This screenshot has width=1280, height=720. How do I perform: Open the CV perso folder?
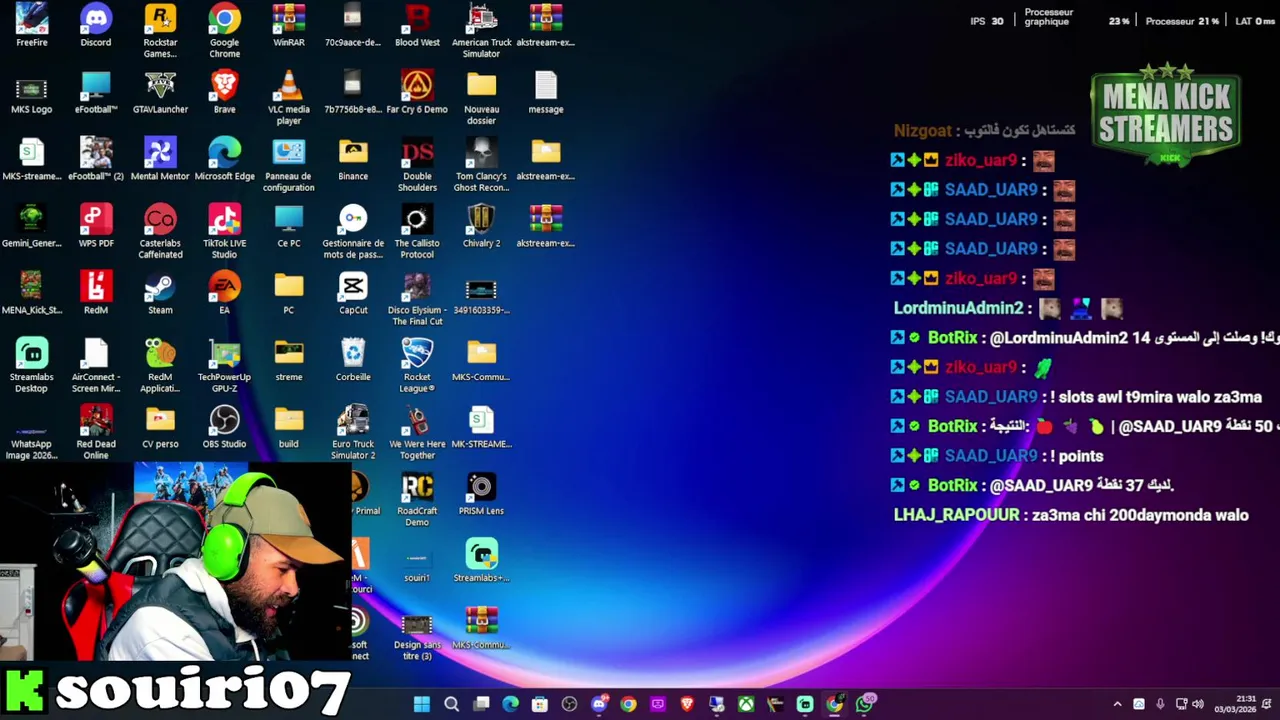pyautogui.click(x=160, y=427)
